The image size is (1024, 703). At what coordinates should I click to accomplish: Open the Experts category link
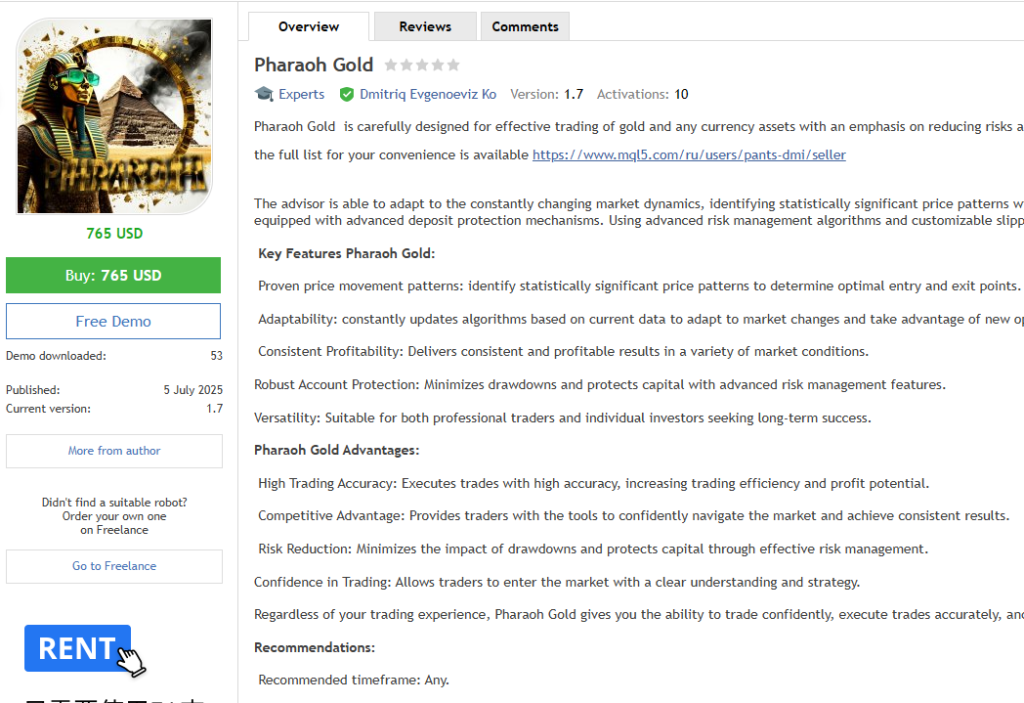(x=301, y=94)
